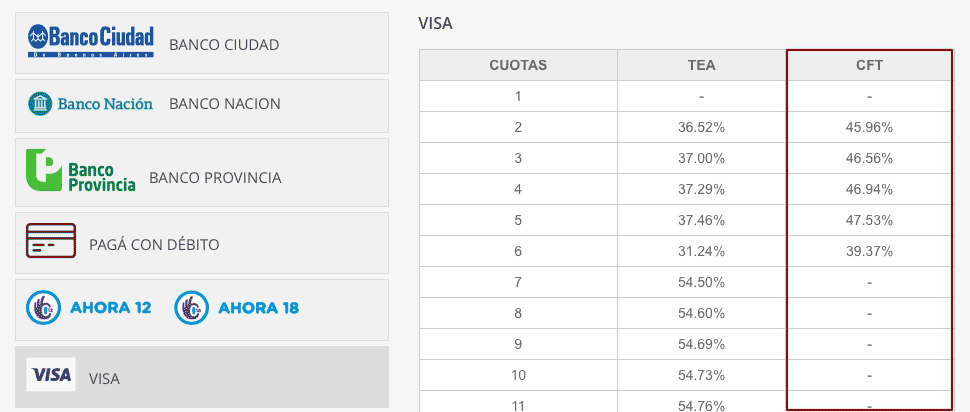Click the 54.50% TEA cell
This screenshot has width=970, height=412.
click(702, 282)
